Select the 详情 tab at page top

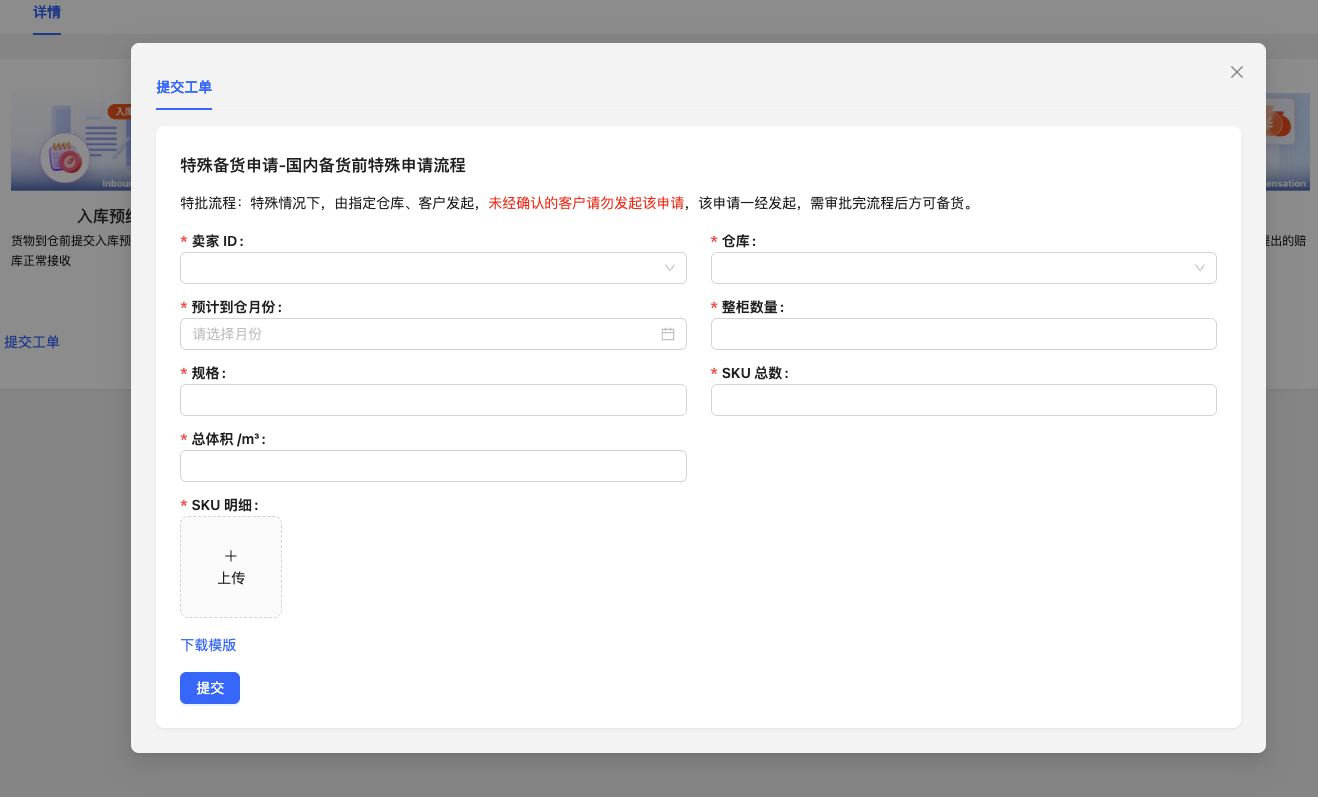click(47, 13)
